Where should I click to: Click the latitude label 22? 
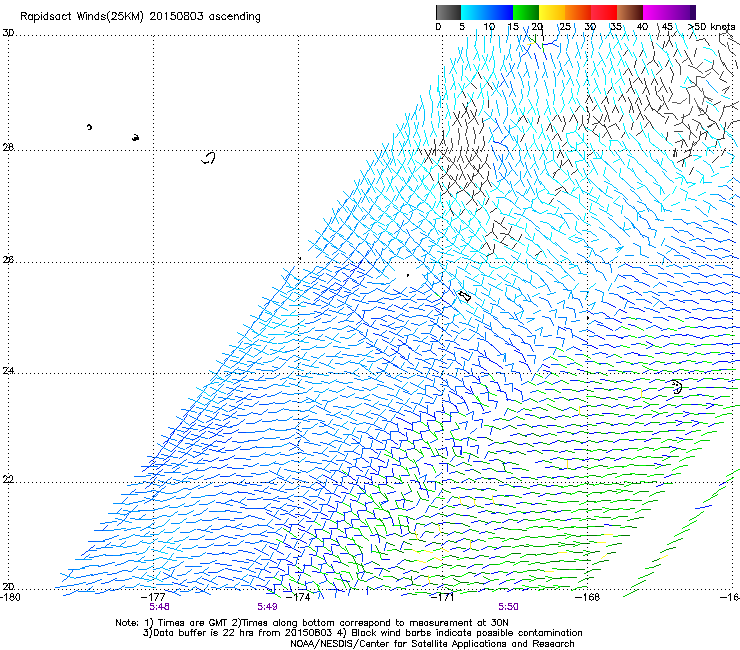click(x=8, y=480)
